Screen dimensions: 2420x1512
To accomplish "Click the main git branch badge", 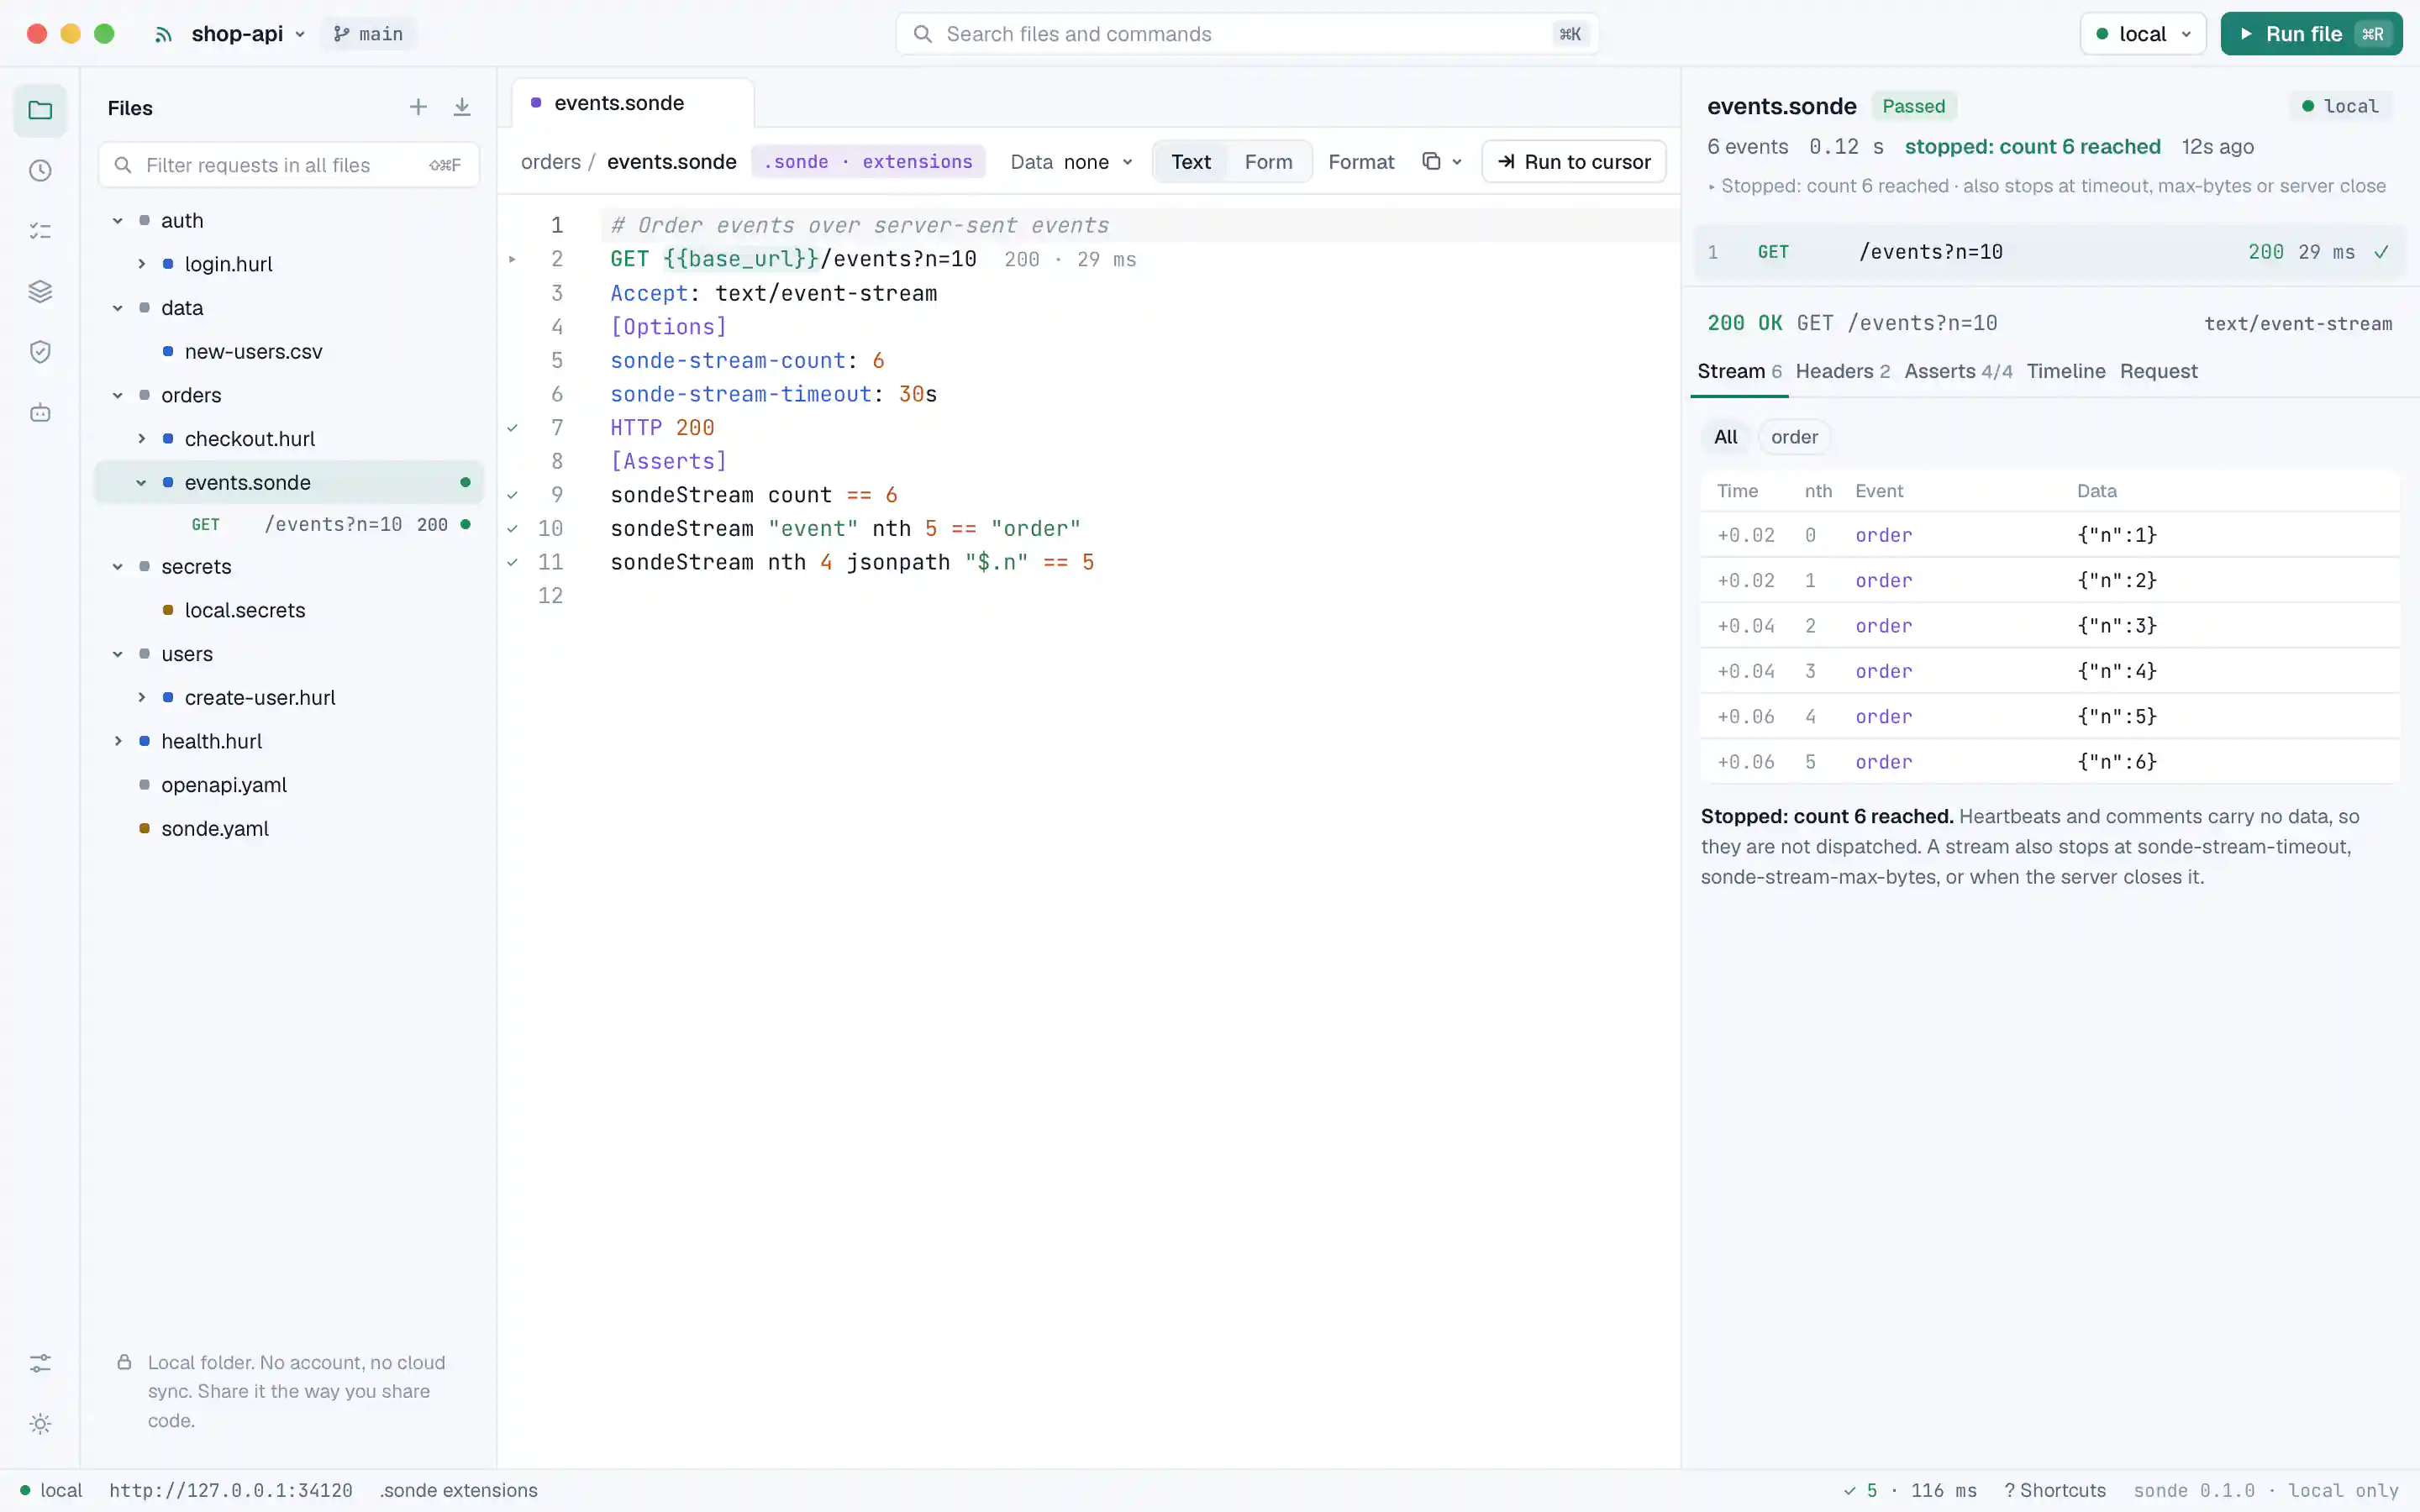I will click(x=368, y=34).
